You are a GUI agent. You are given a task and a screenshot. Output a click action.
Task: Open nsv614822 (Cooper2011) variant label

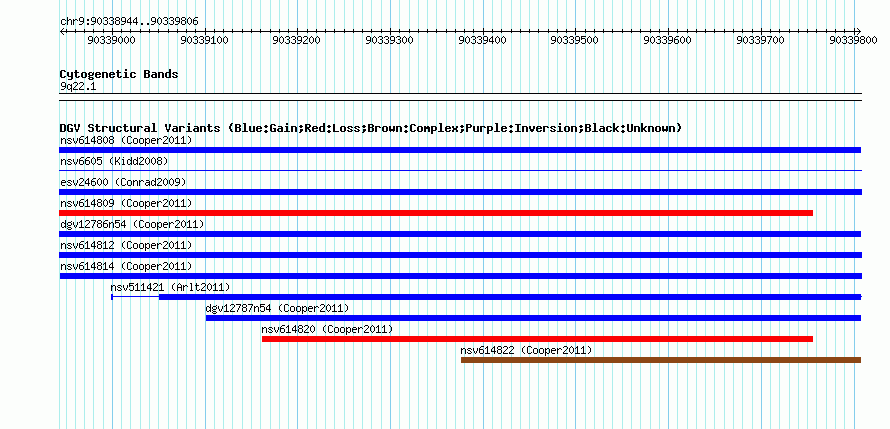click(526, 350)
